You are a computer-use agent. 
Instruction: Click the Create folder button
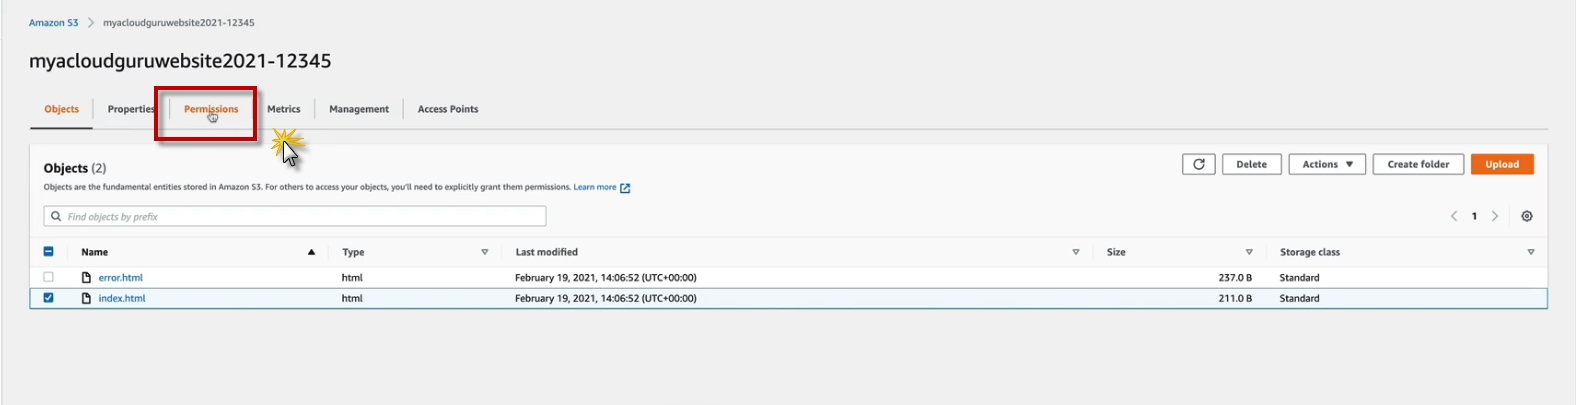pos(1418,164)
